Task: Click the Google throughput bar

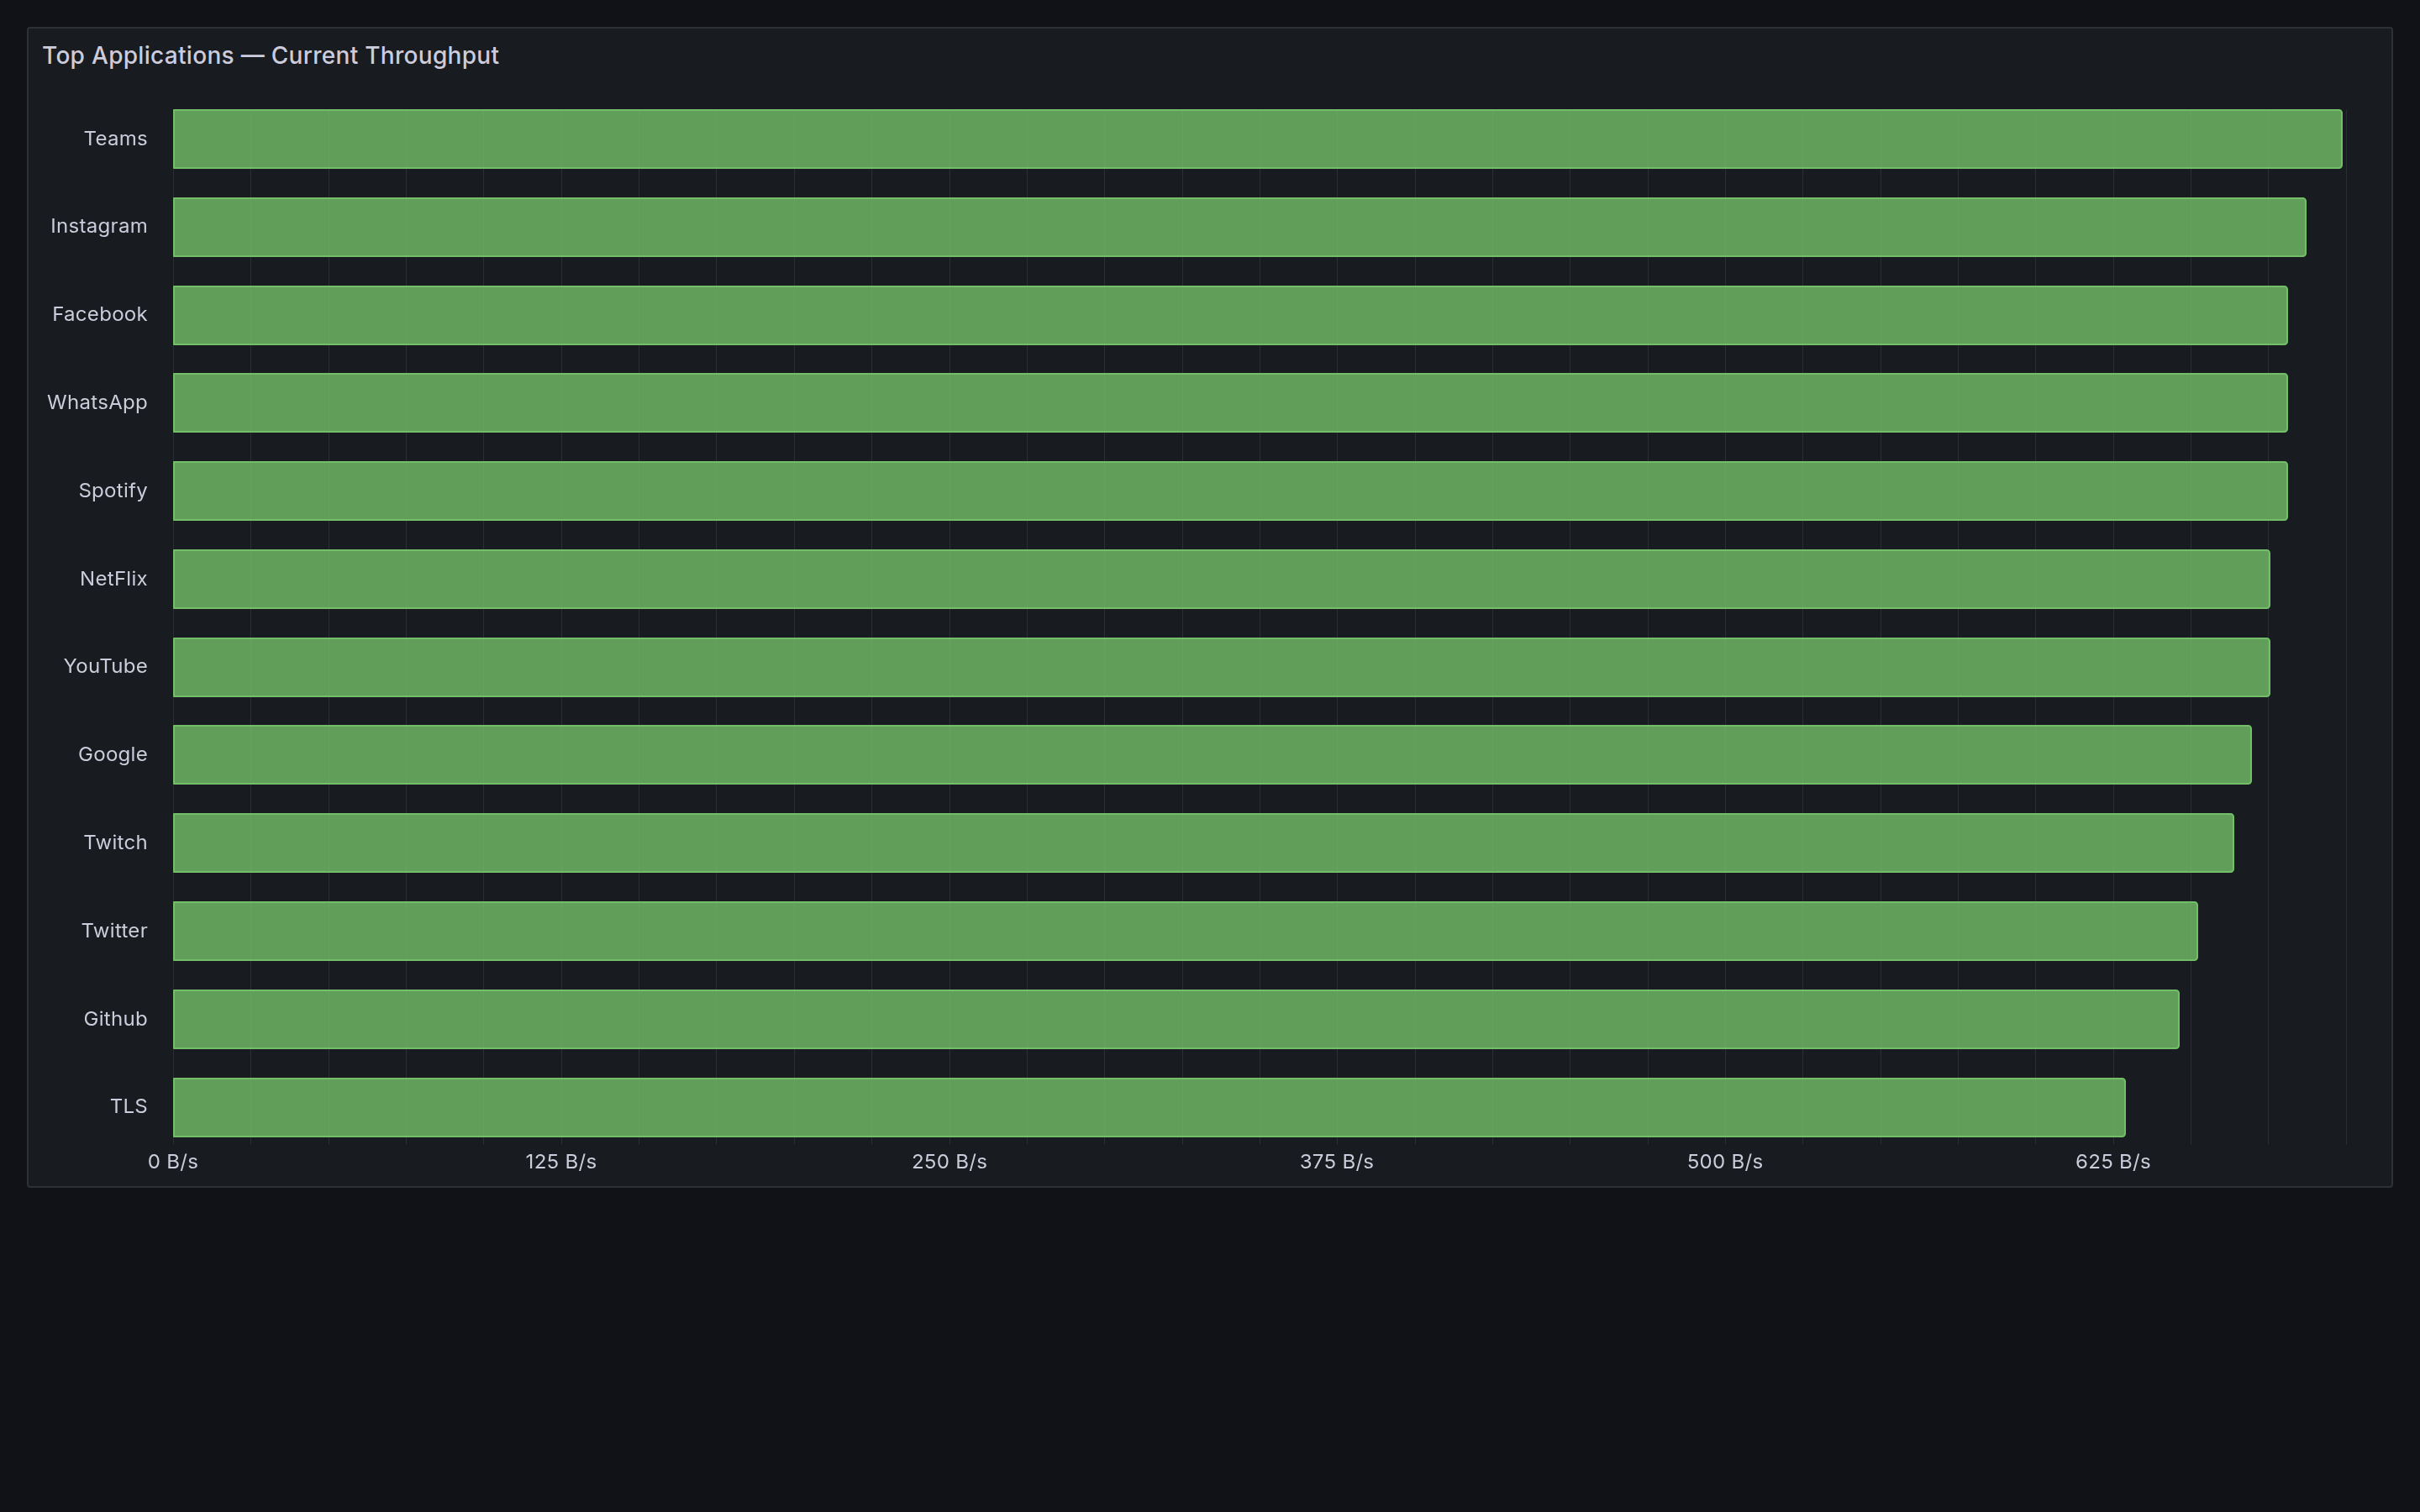Action: [x=1200, y=754]
